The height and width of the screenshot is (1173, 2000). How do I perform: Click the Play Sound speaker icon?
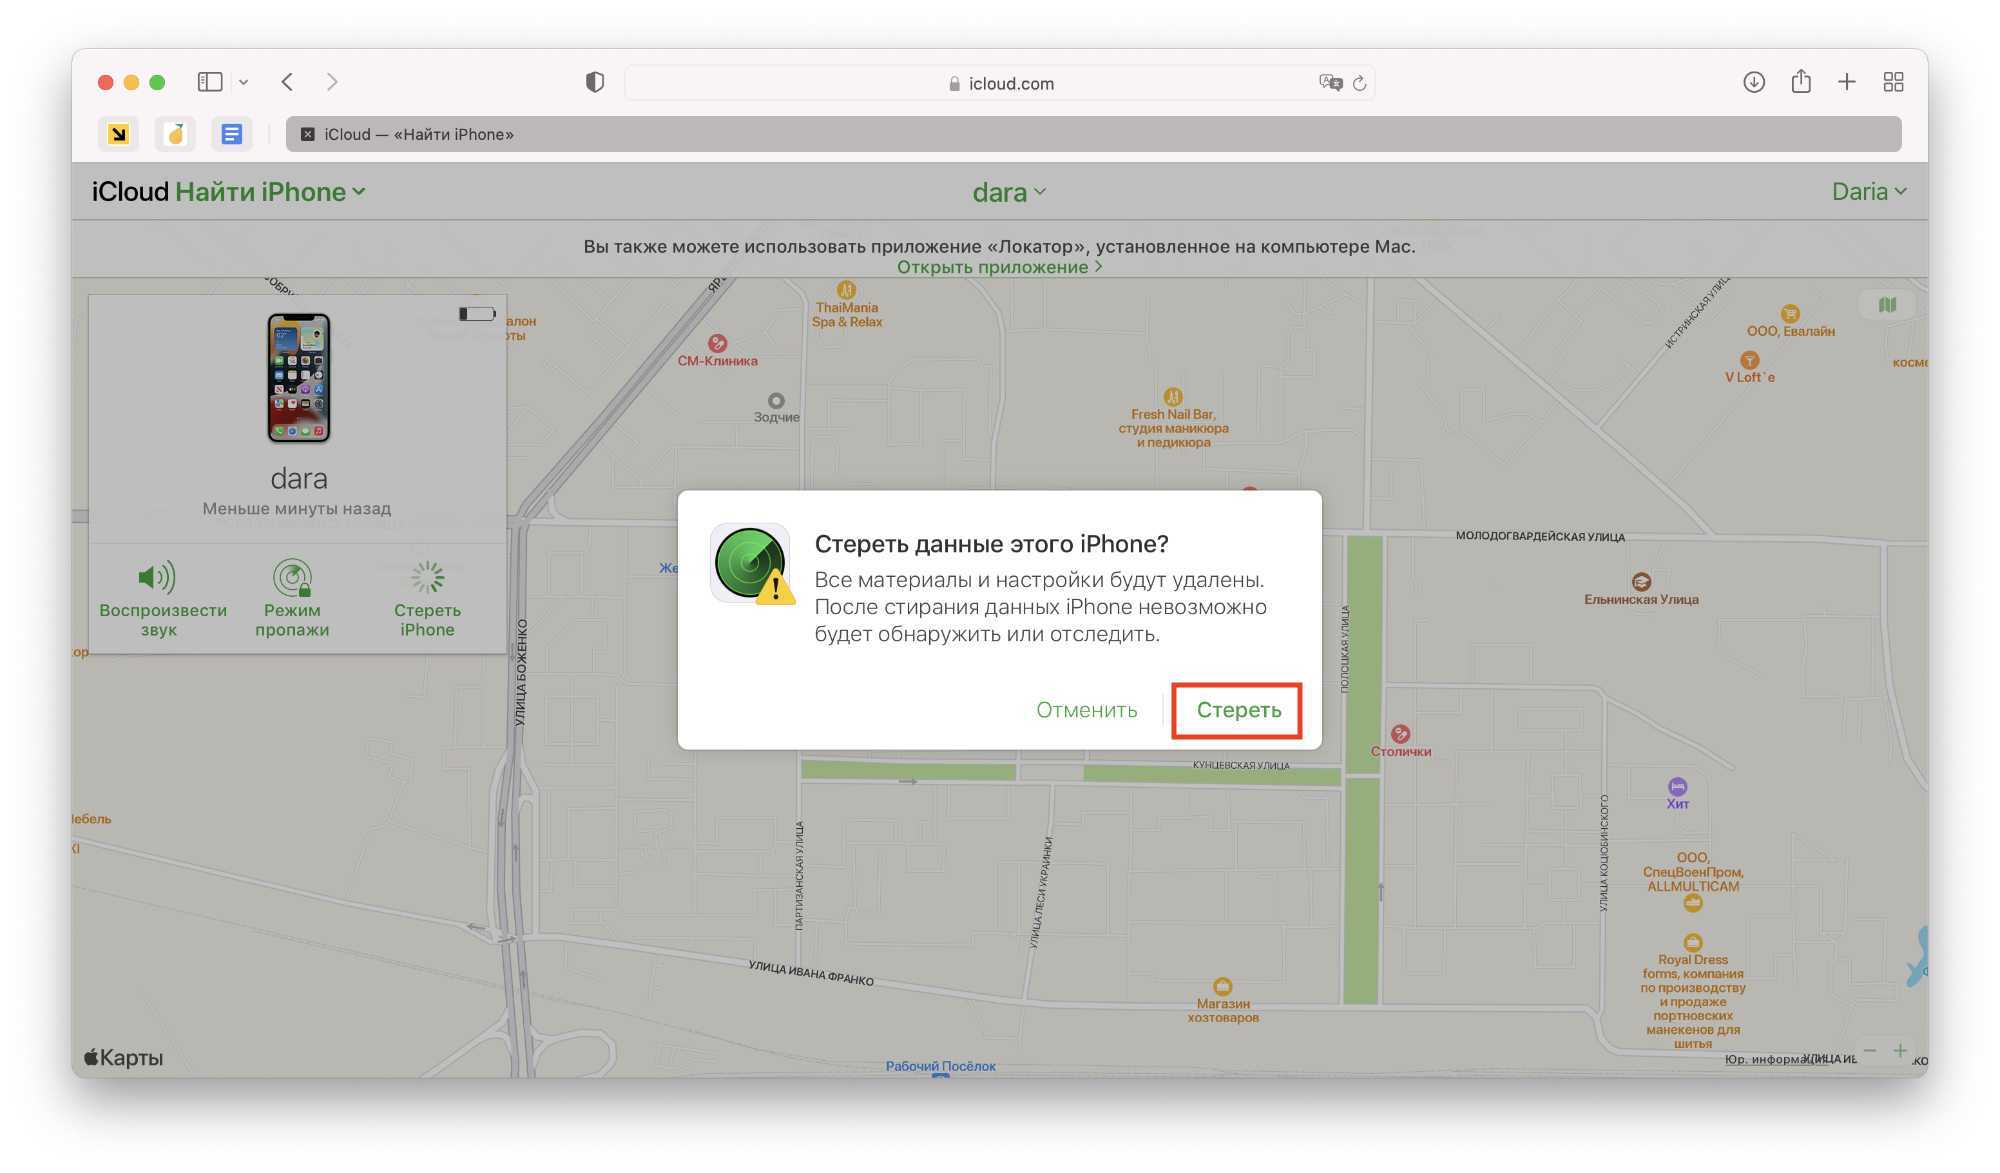(157, 577)
